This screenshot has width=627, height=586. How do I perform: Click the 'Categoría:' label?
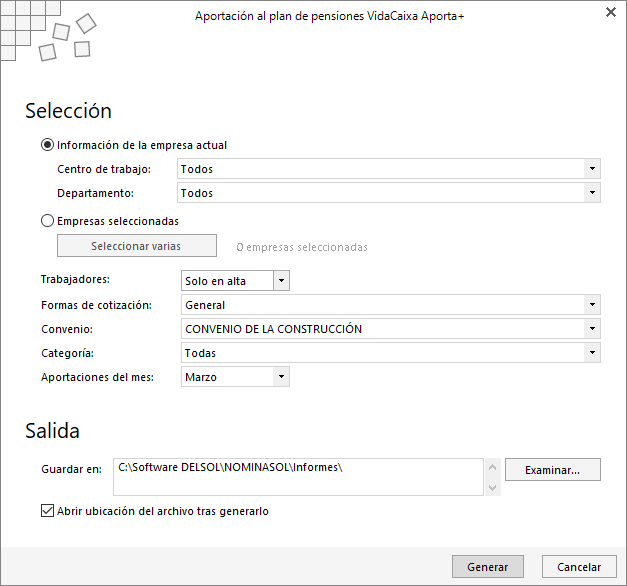tap(67, 353)
